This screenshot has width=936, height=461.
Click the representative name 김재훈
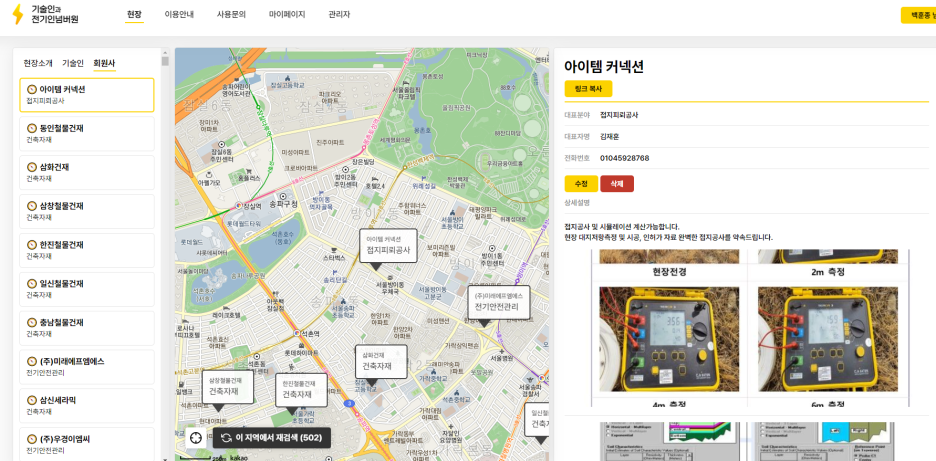[609, 137]
